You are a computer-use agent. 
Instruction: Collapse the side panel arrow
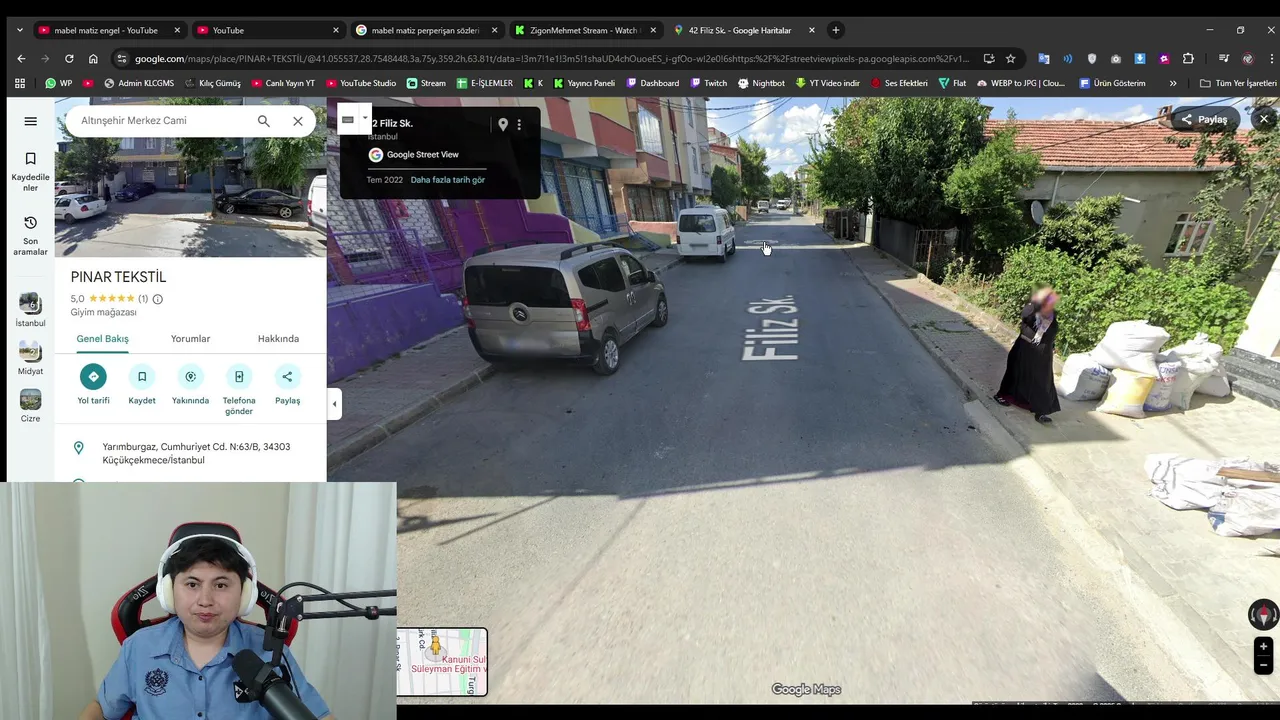click(334, 404)
